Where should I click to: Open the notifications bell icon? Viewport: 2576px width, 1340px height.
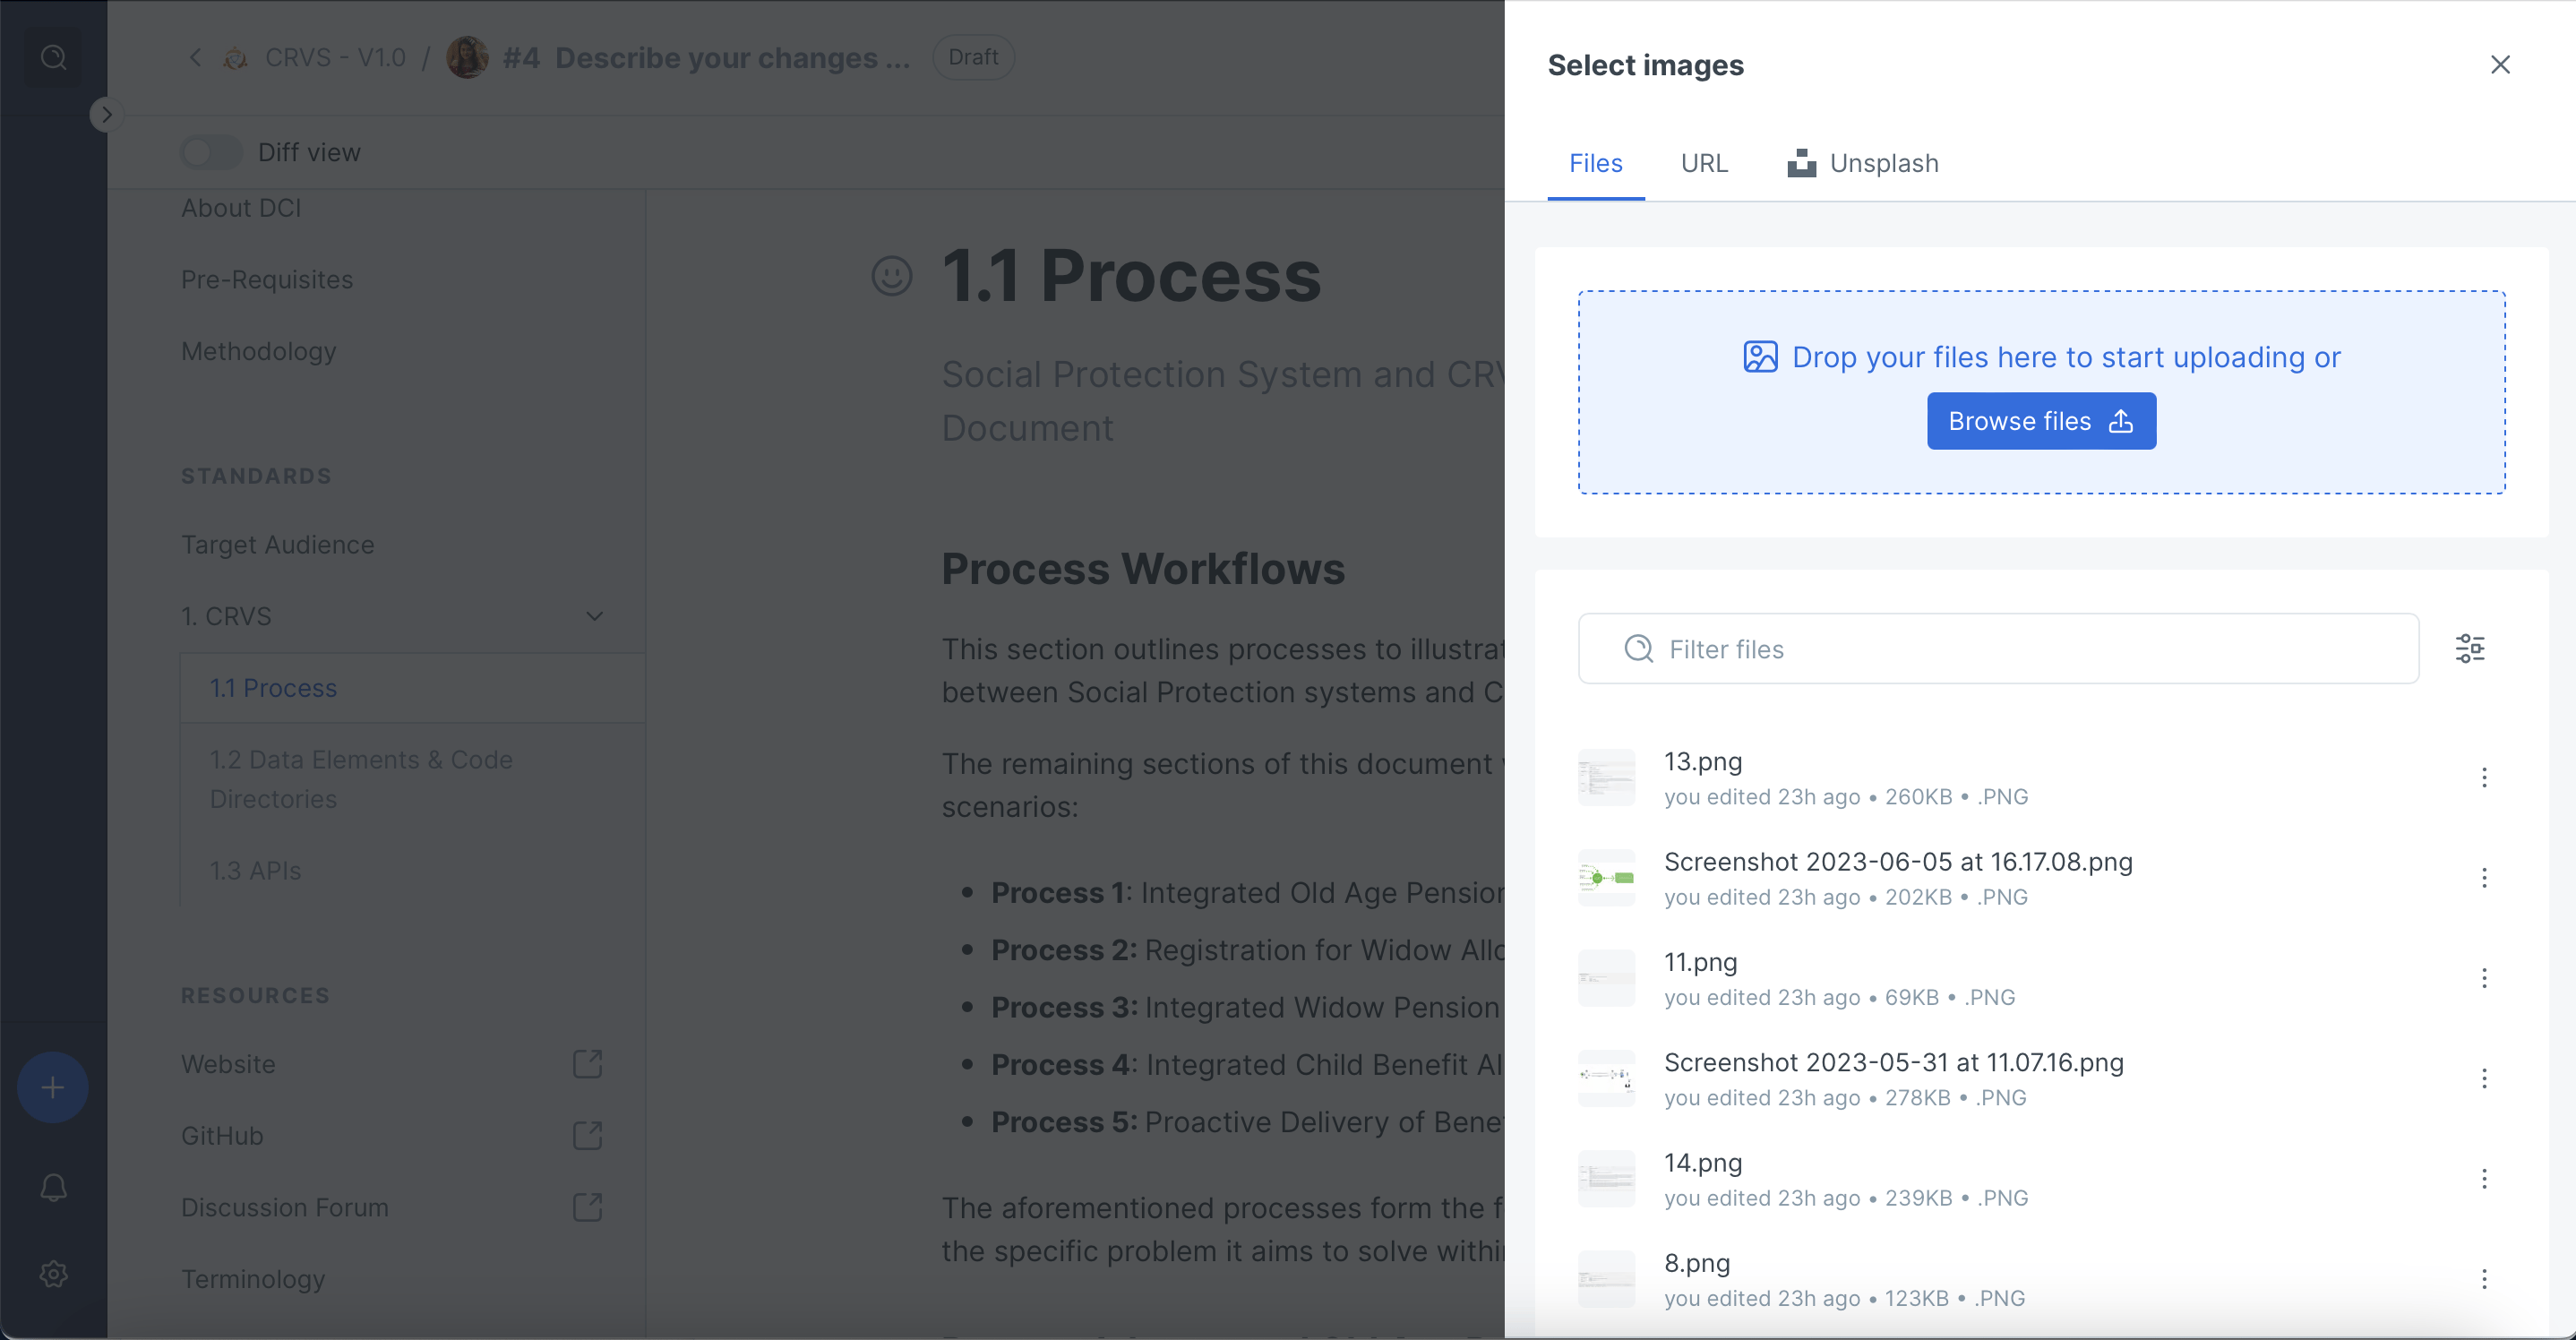pyautogui.click(x=53, y=1187)
